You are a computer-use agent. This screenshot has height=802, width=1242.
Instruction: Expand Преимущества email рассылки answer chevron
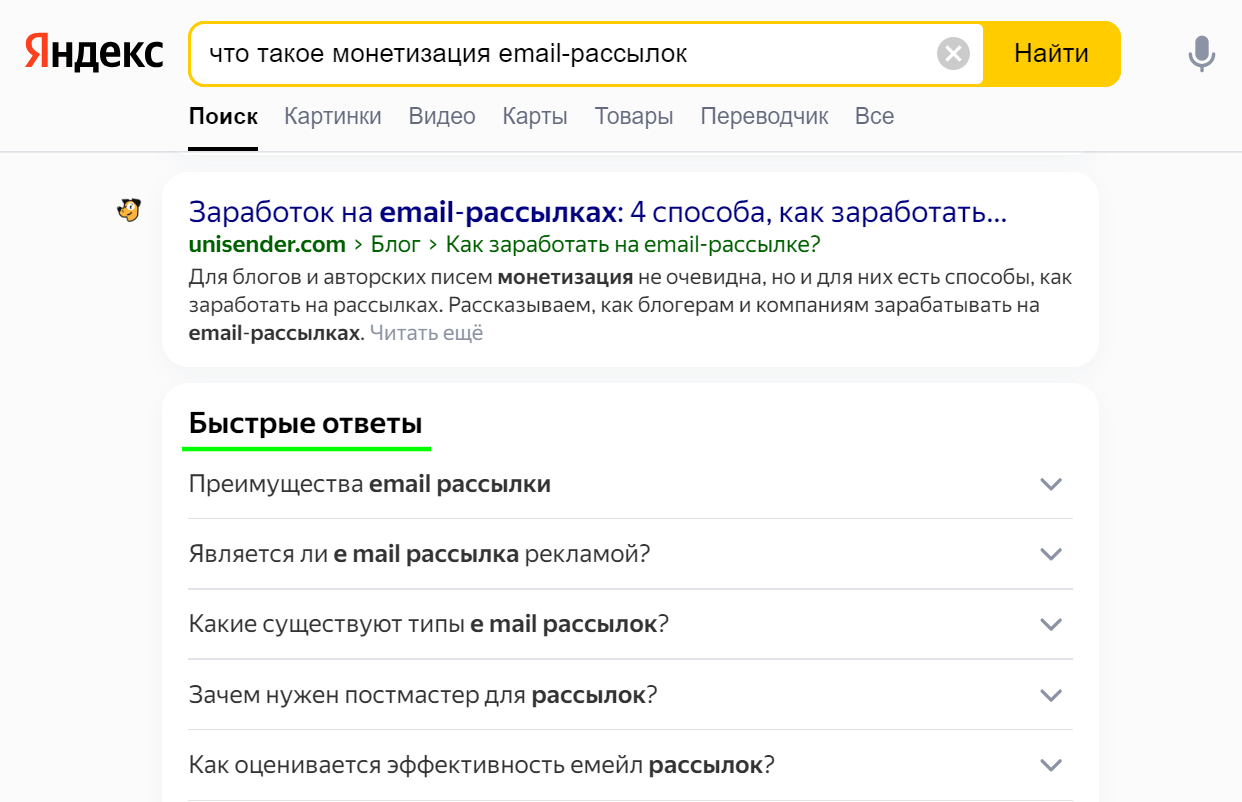click(1050, 484)
